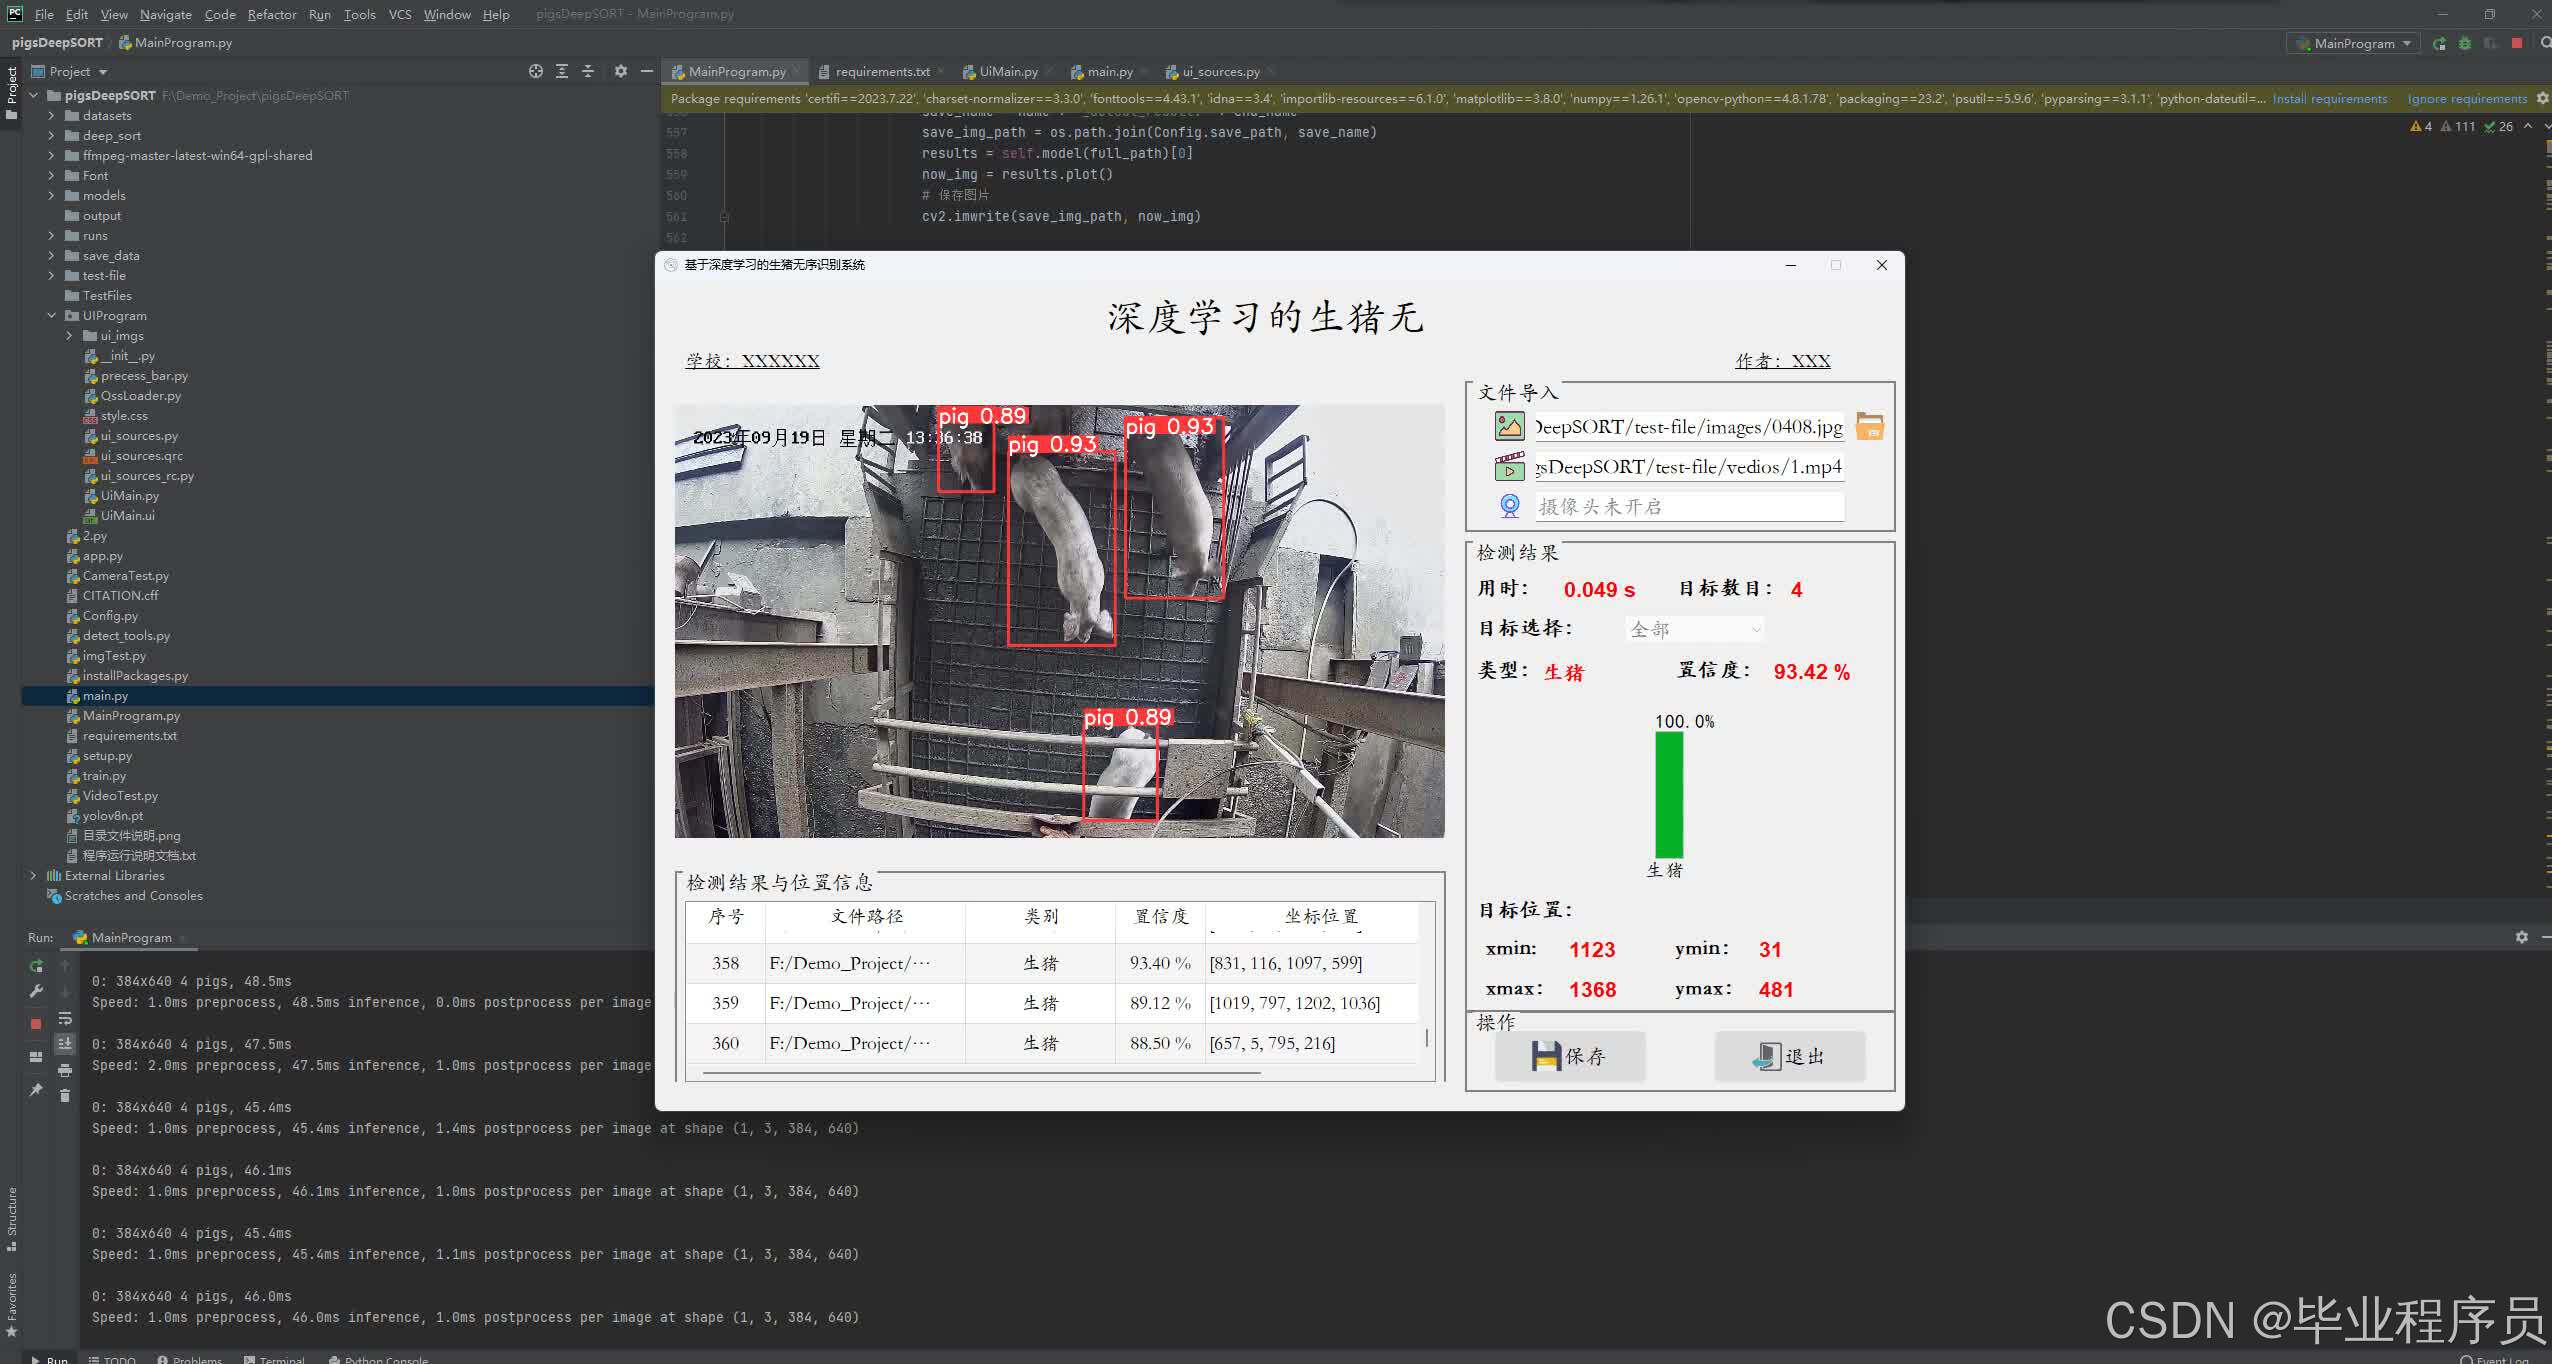2552x1364 pixels.
Task: Click the results table horizontal scrollbar
Action: tap(981, 1073)
